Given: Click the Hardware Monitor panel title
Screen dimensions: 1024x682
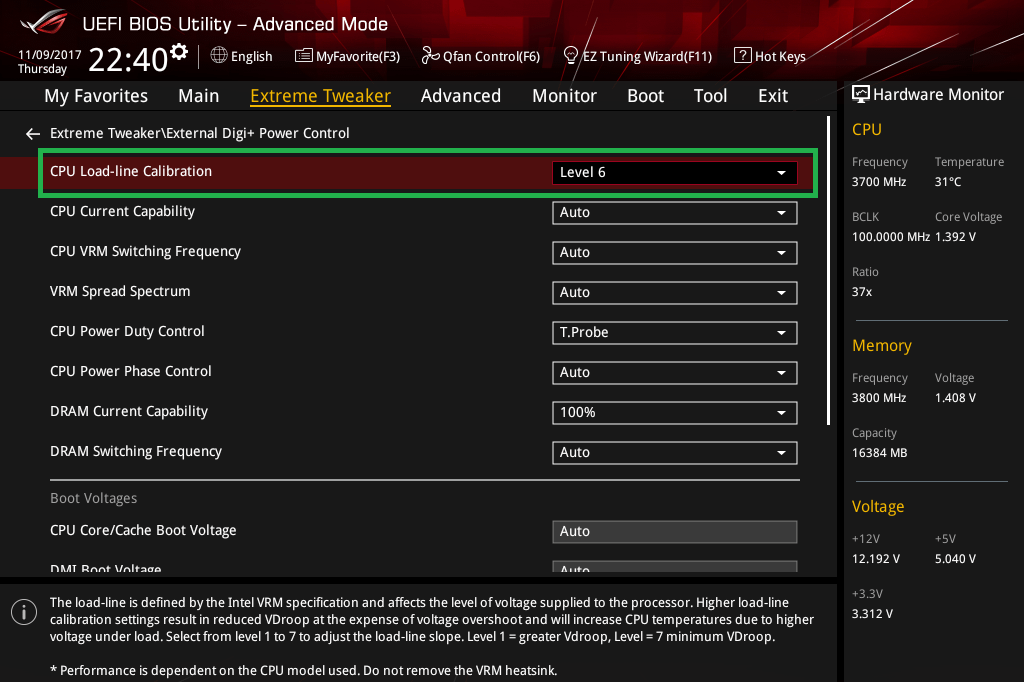Looking at the screenshot, I should click(x=938, y=95).
